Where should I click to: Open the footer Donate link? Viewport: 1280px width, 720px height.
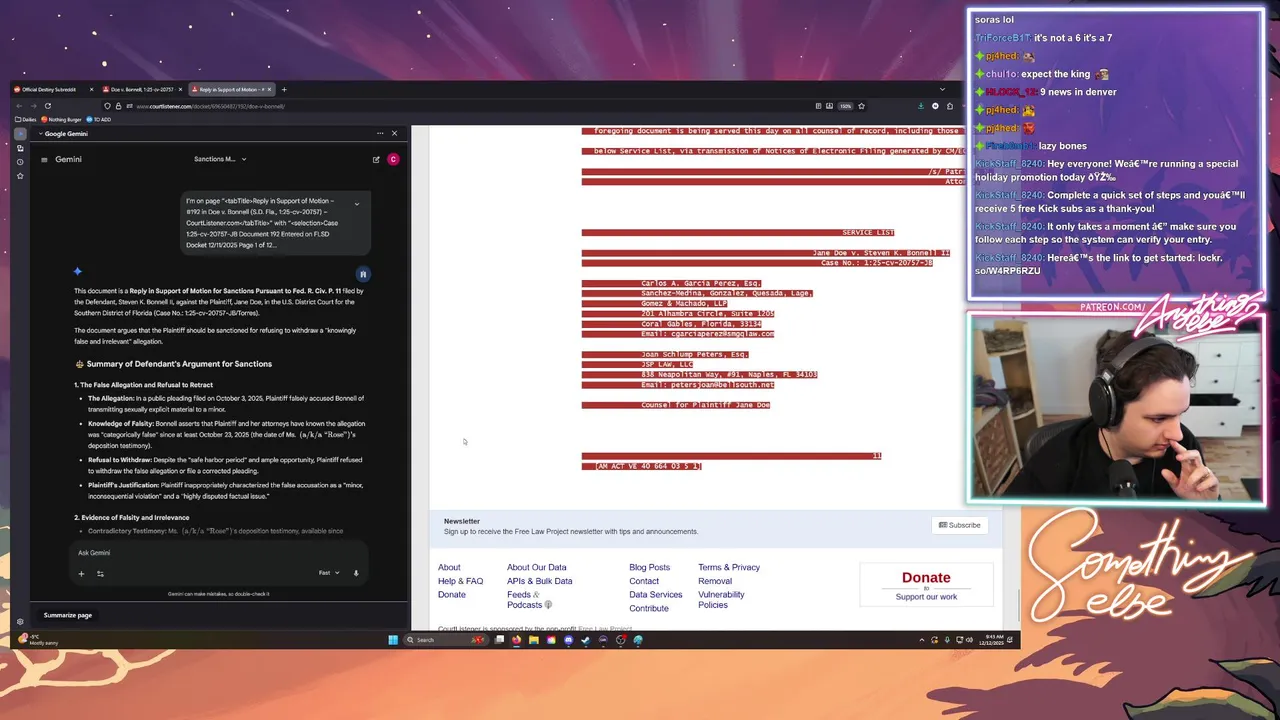coord(452,595)
